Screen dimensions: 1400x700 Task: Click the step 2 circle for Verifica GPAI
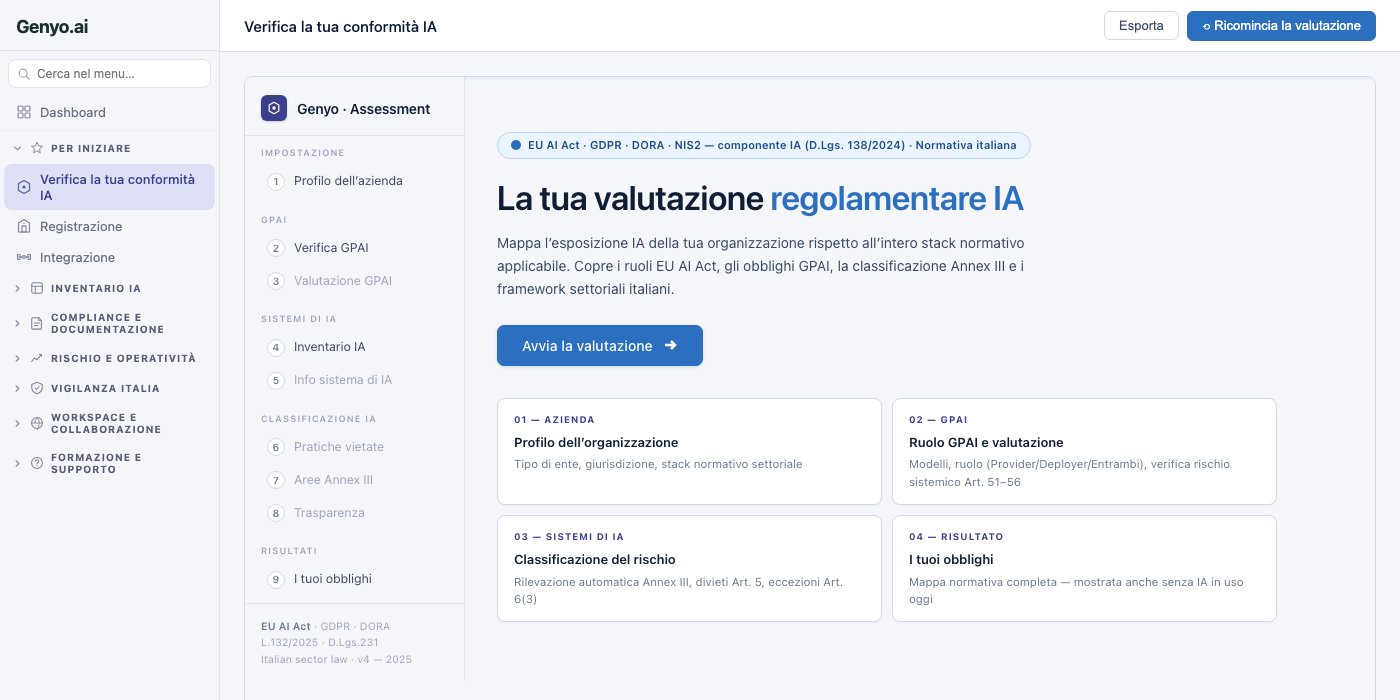276,248
